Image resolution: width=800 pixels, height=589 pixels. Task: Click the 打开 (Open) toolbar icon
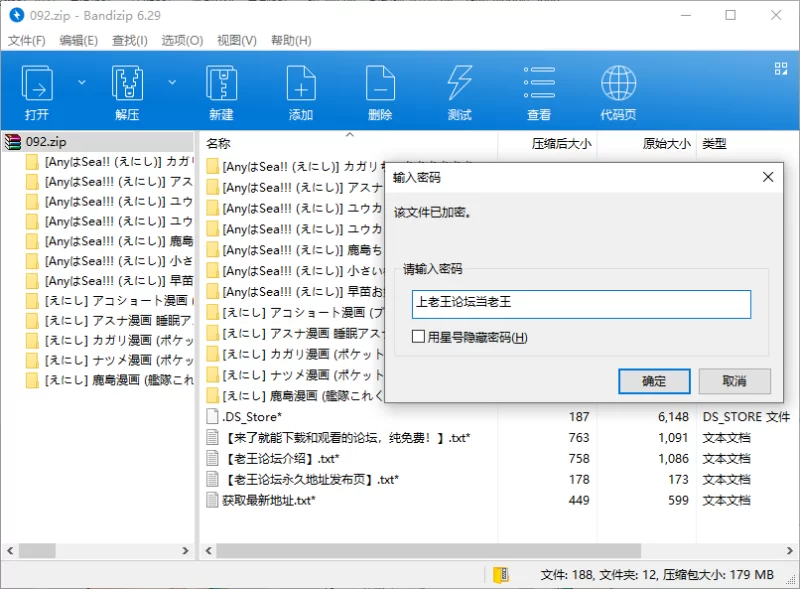click(37, 83)
